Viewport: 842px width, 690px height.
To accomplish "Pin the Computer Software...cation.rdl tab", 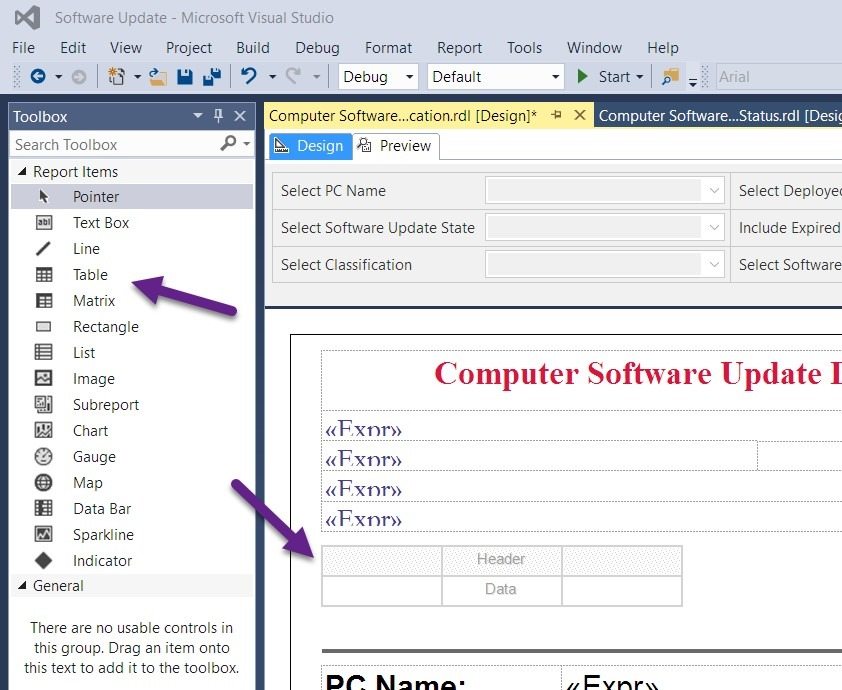I will point(556,115).
